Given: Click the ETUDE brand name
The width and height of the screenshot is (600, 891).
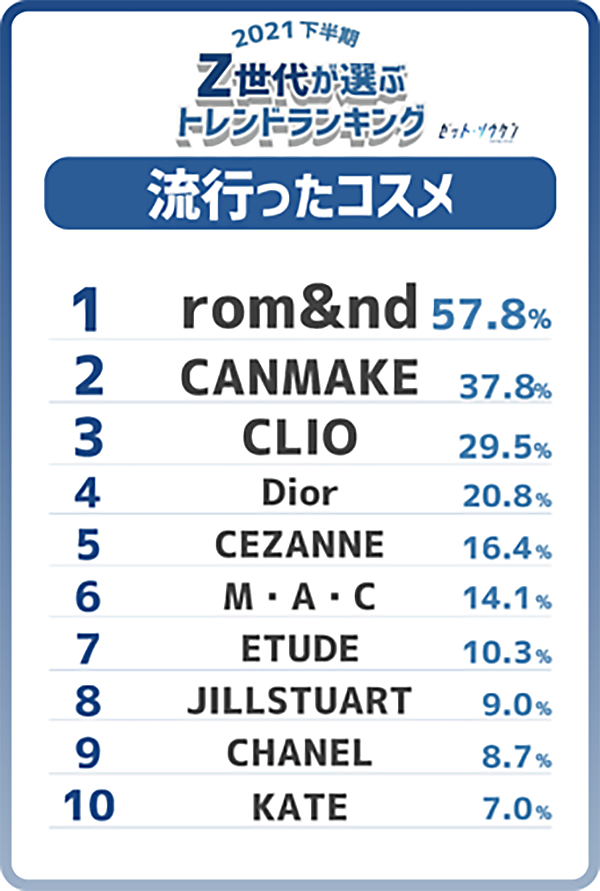Looking at the screenshot, I should pyautogui.click(x=299, y=649).
